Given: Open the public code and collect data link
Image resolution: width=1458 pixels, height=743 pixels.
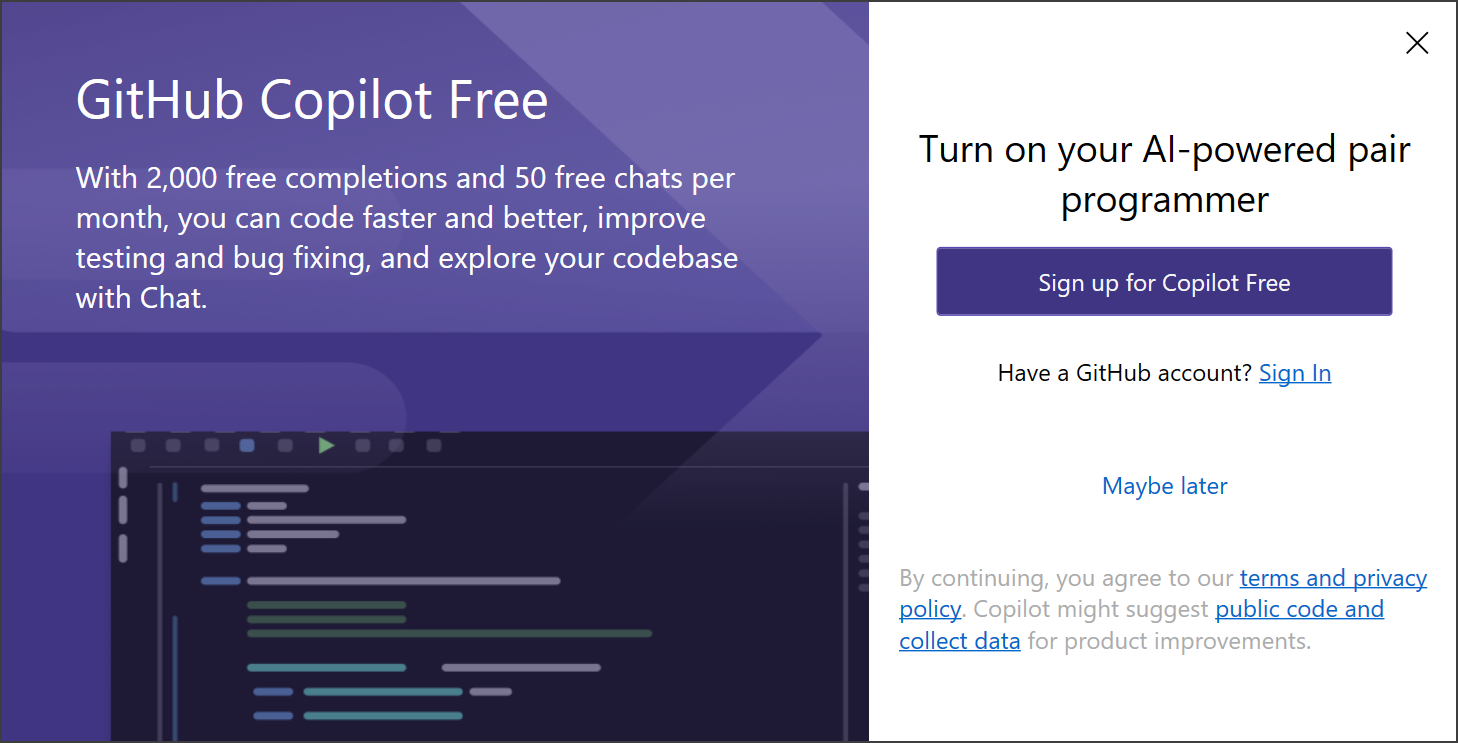Looking at the screenshot, I should 1299,608.
